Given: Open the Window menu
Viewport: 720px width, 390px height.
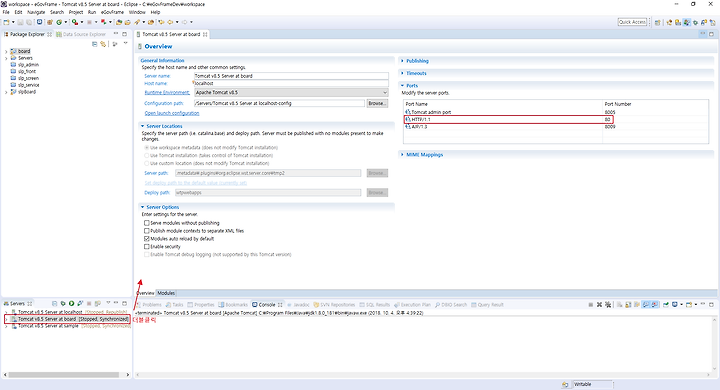Looking at the screenshot, I should (137, 12).
